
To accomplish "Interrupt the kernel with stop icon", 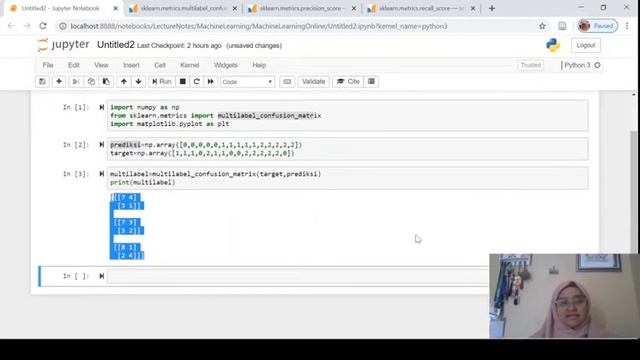I will click(183, 82).
